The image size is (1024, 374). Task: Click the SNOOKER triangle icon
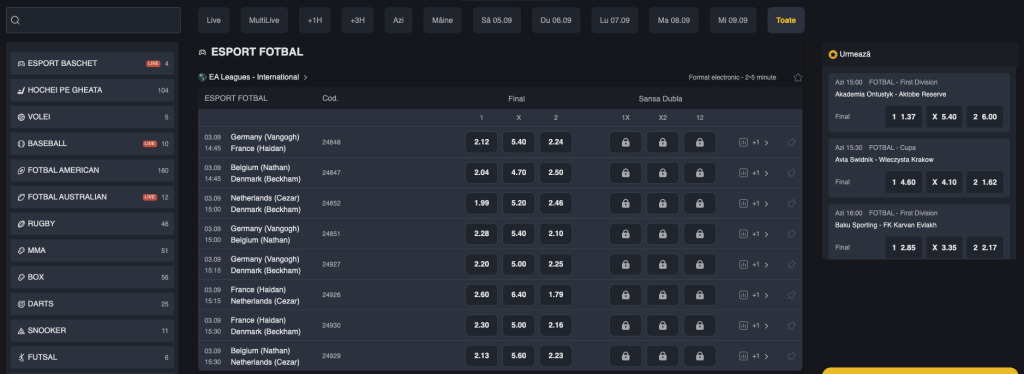22,331
